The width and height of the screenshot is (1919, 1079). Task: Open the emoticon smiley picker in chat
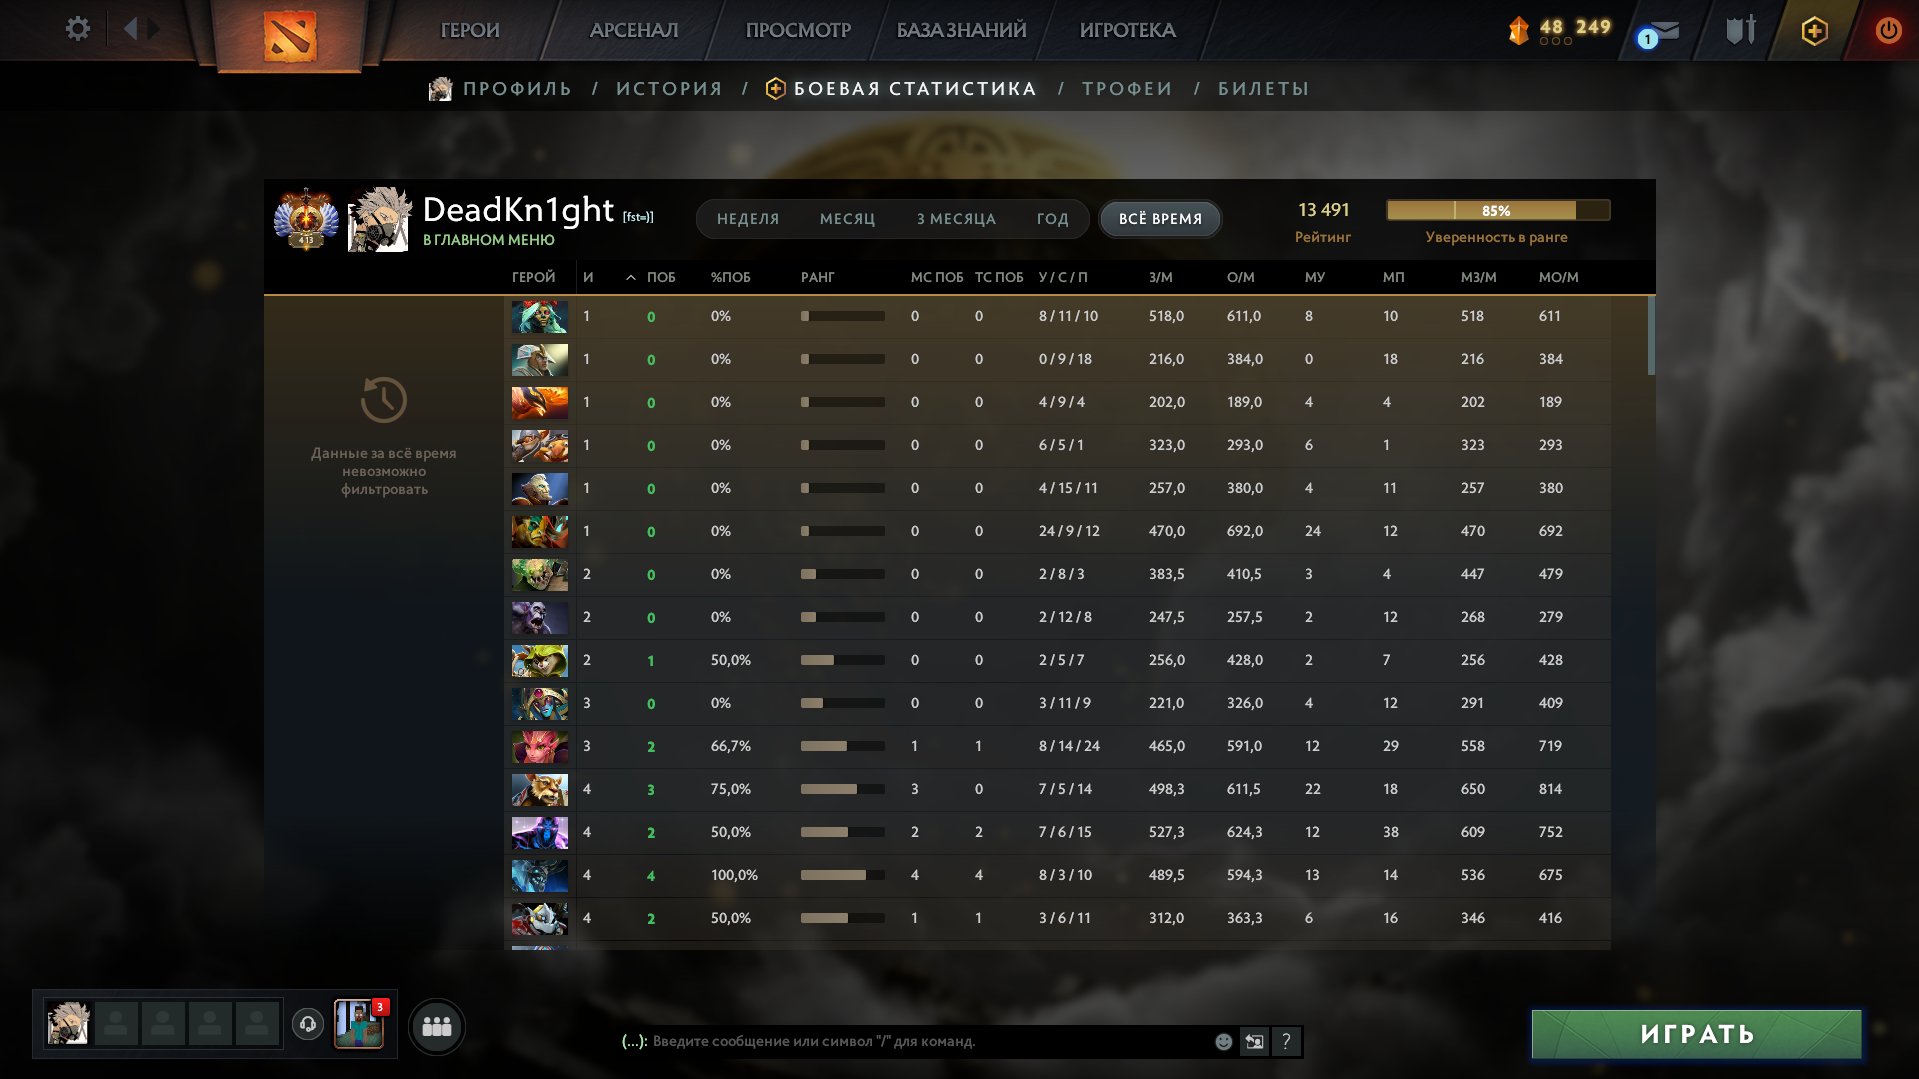1223,1041
